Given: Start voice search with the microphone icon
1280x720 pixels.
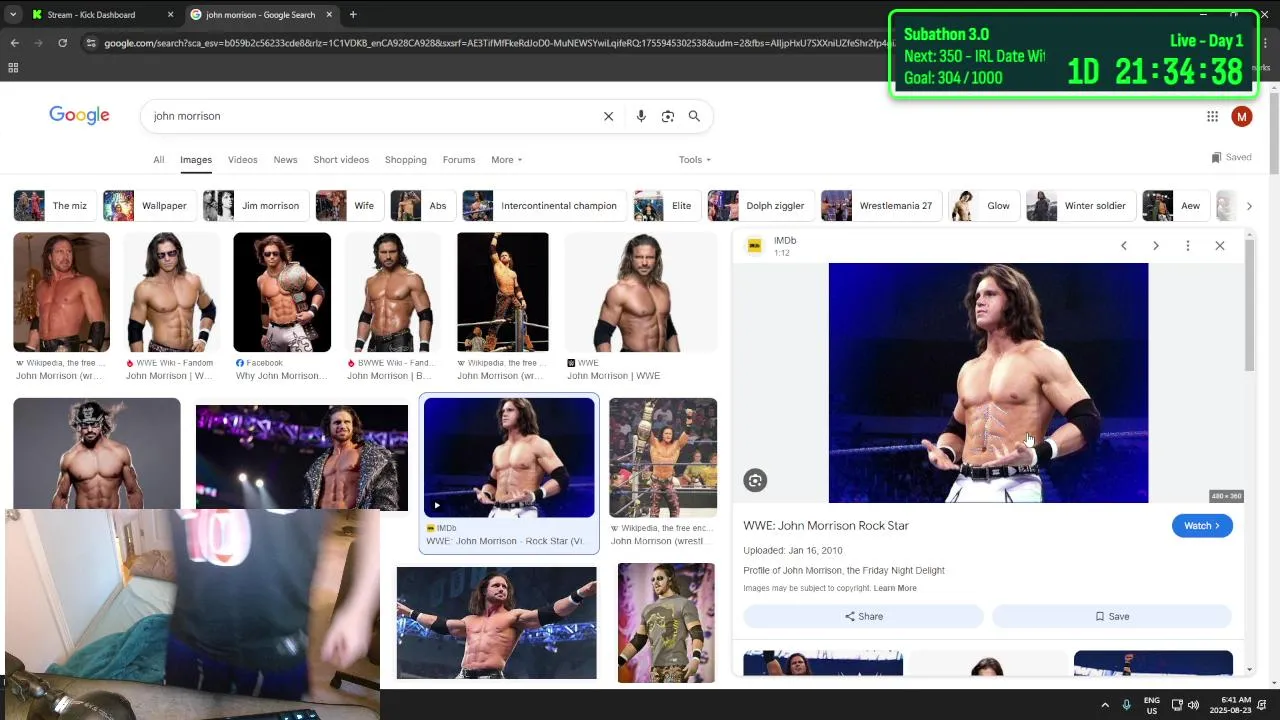Looking at the screenshot, I should (x=641, y=116).
